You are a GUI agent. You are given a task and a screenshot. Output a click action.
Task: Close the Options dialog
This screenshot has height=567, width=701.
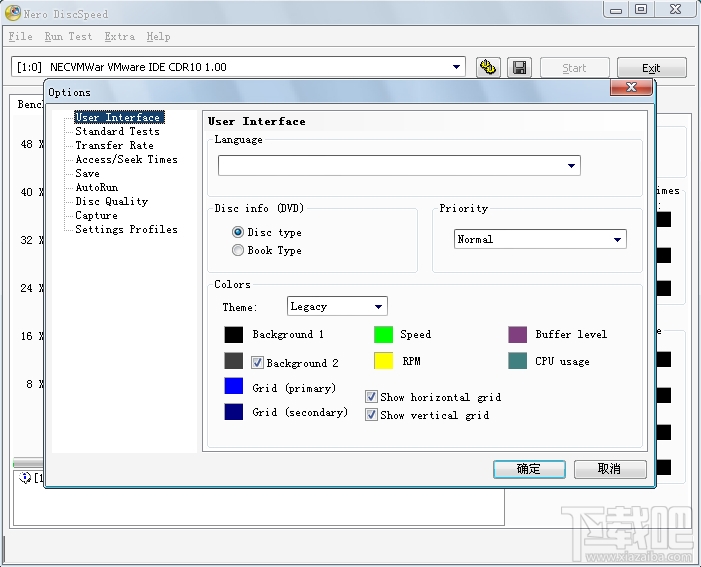coord(631,87)
